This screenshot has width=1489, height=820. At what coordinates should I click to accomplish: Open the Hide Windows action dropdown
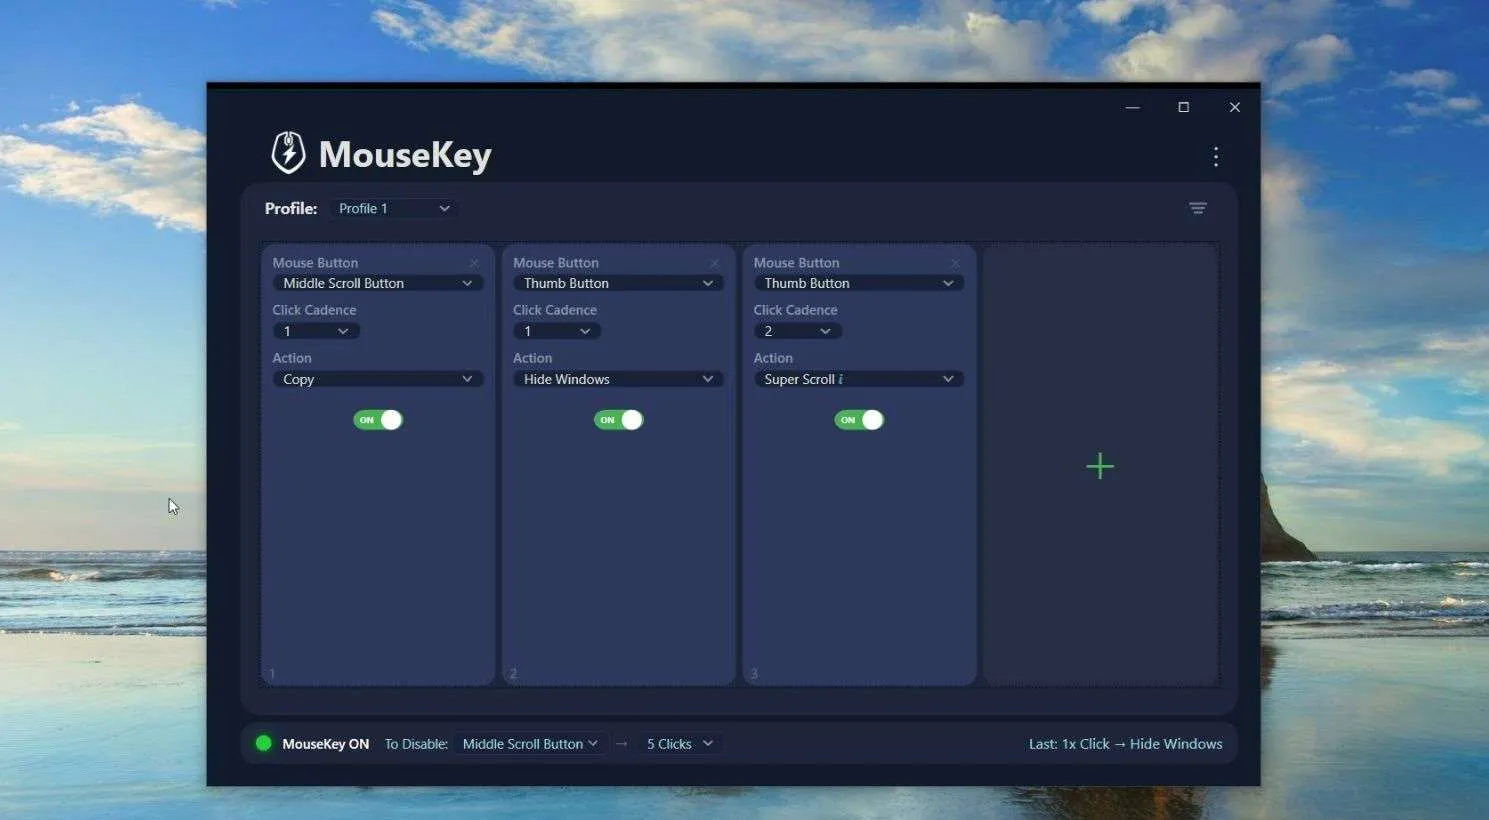pos(619,379)
